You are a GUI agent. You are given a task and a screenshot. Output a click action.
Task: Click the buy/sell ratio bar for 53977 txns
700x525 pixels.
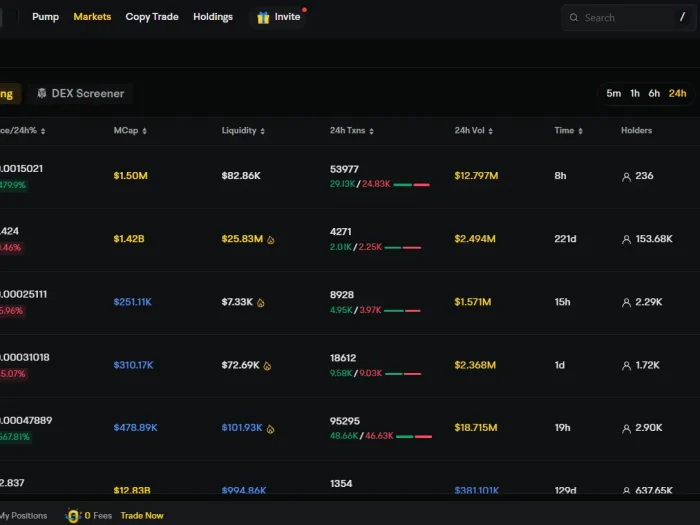point(411,185)
